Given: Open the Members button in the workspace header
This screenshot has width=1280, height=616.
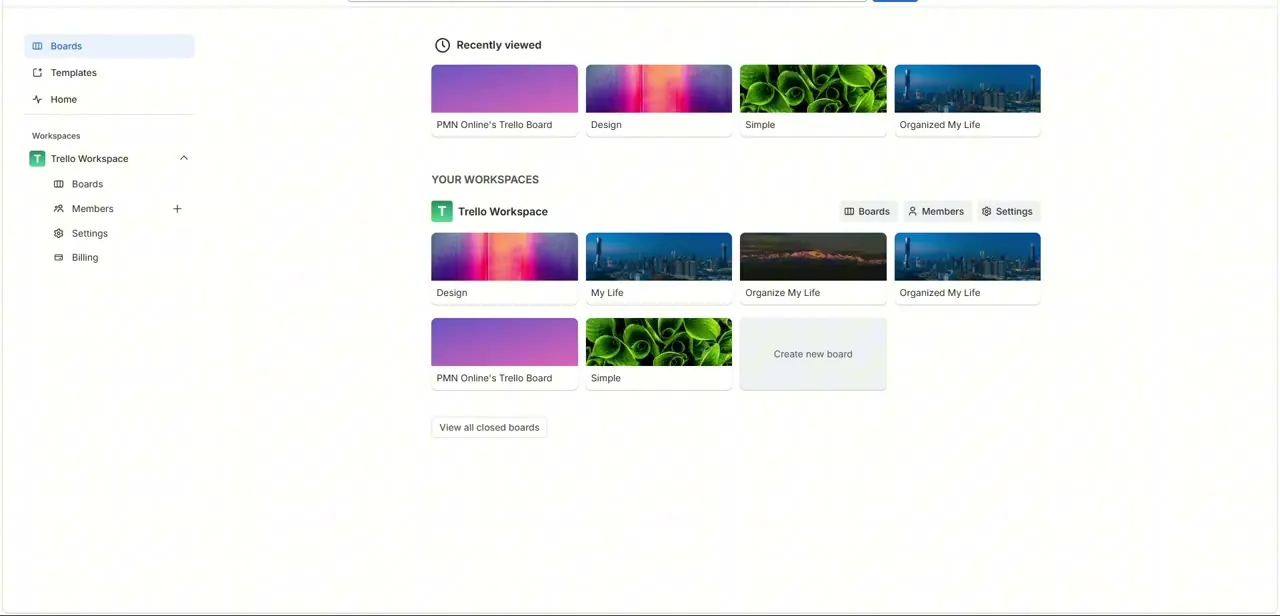Looking at the screenshot, I should 937,211.
